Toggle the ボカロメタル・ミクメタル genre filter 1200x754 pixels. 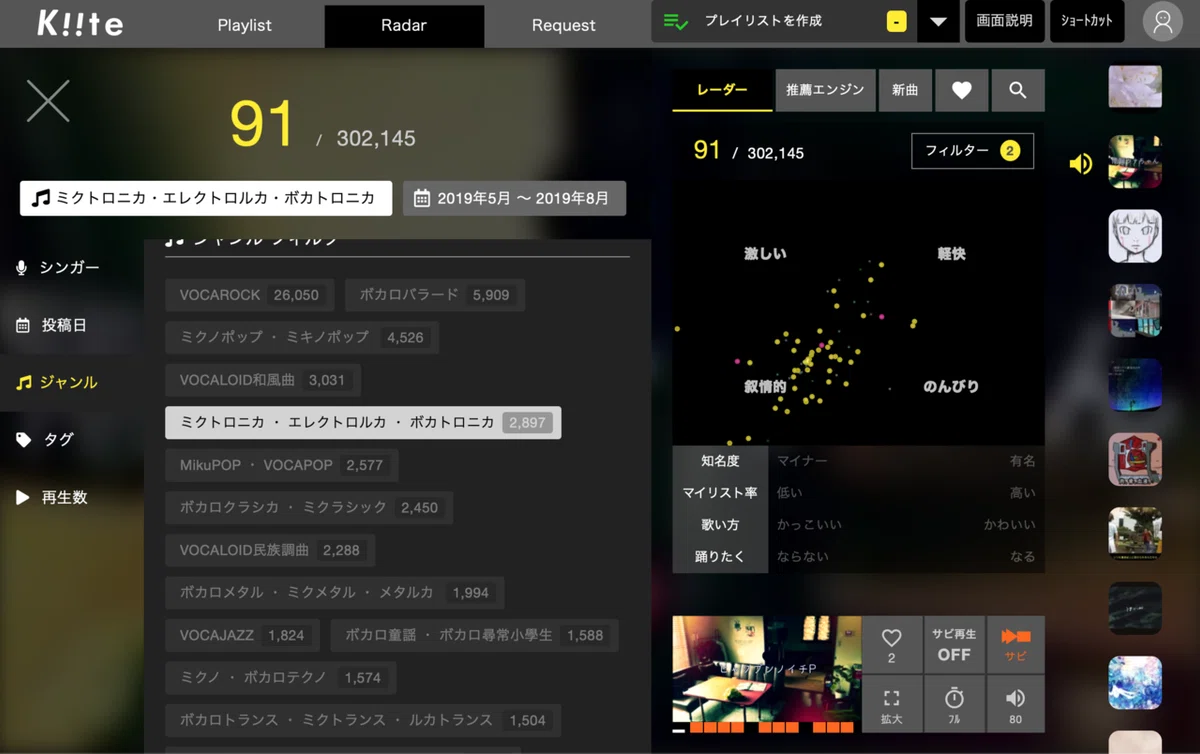point(334,592)
